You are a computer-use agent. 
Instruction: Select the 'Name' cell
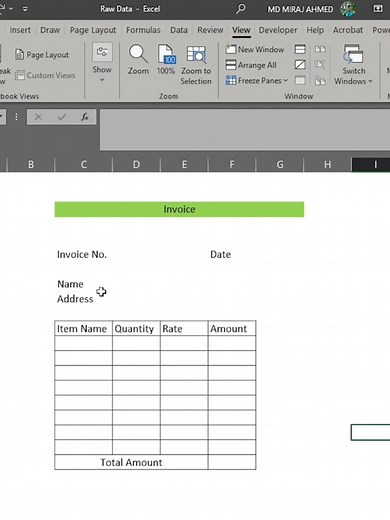tap(84, 284)
